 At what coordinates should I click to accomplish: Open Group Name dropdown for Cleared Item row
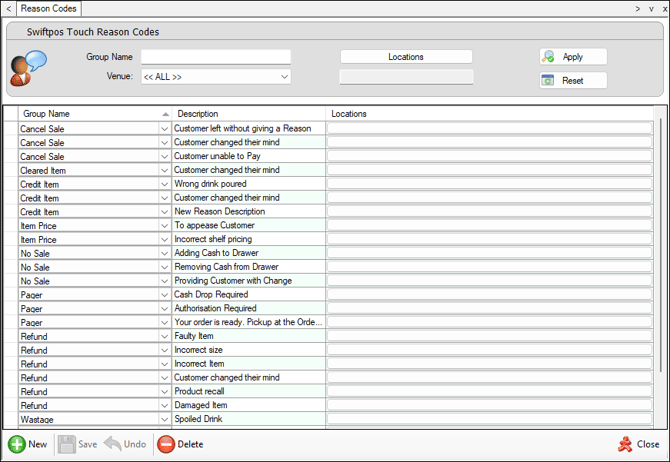click(165, 171)
